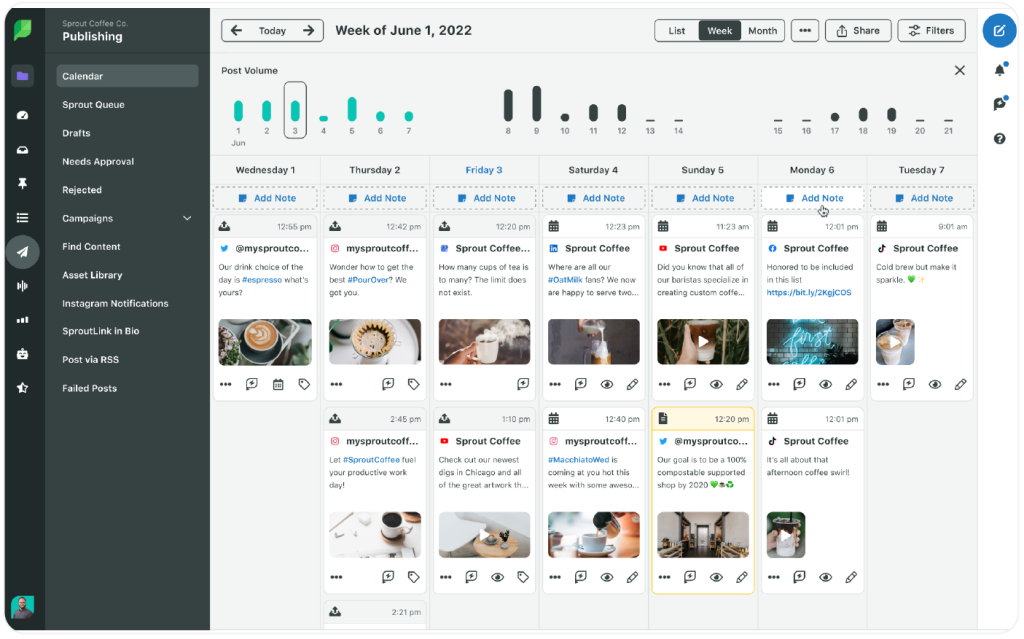Click the pin icon in the left sidebar

pyautogui.click(x=23, y=183)
